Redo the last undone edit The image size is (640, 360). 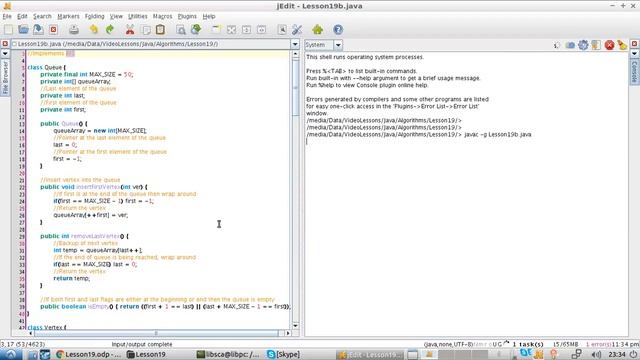(109, 30)
